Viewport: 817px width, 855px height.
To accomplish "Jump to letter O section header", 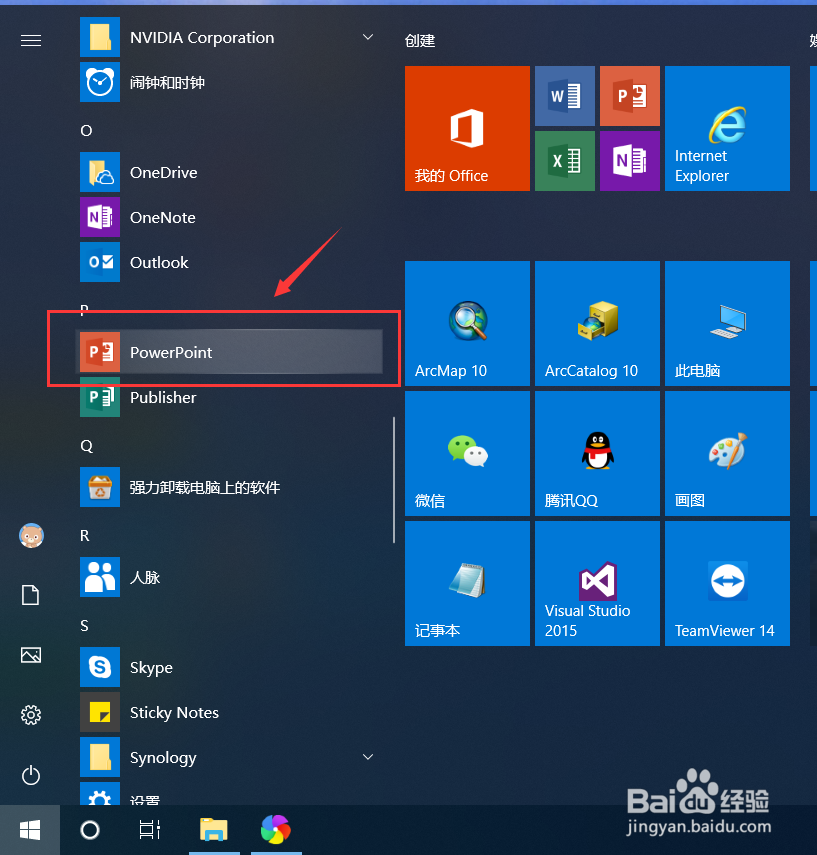I will pyautogui.click(x=86, y=130).
